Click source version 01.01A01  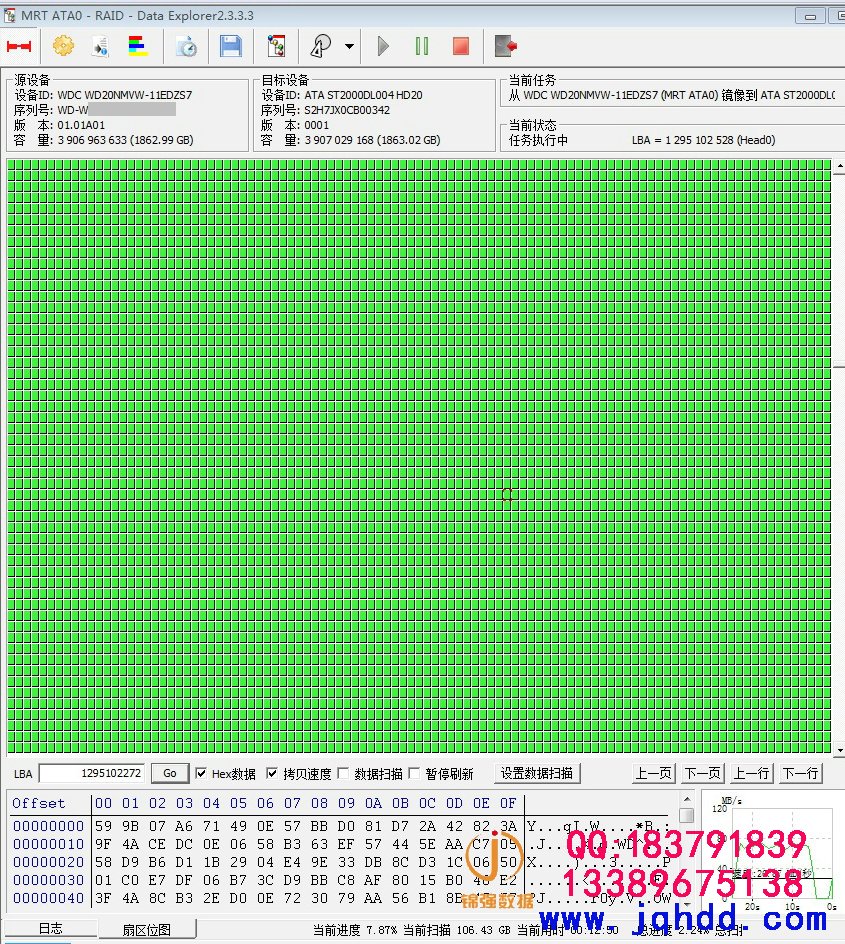(81, 125)
